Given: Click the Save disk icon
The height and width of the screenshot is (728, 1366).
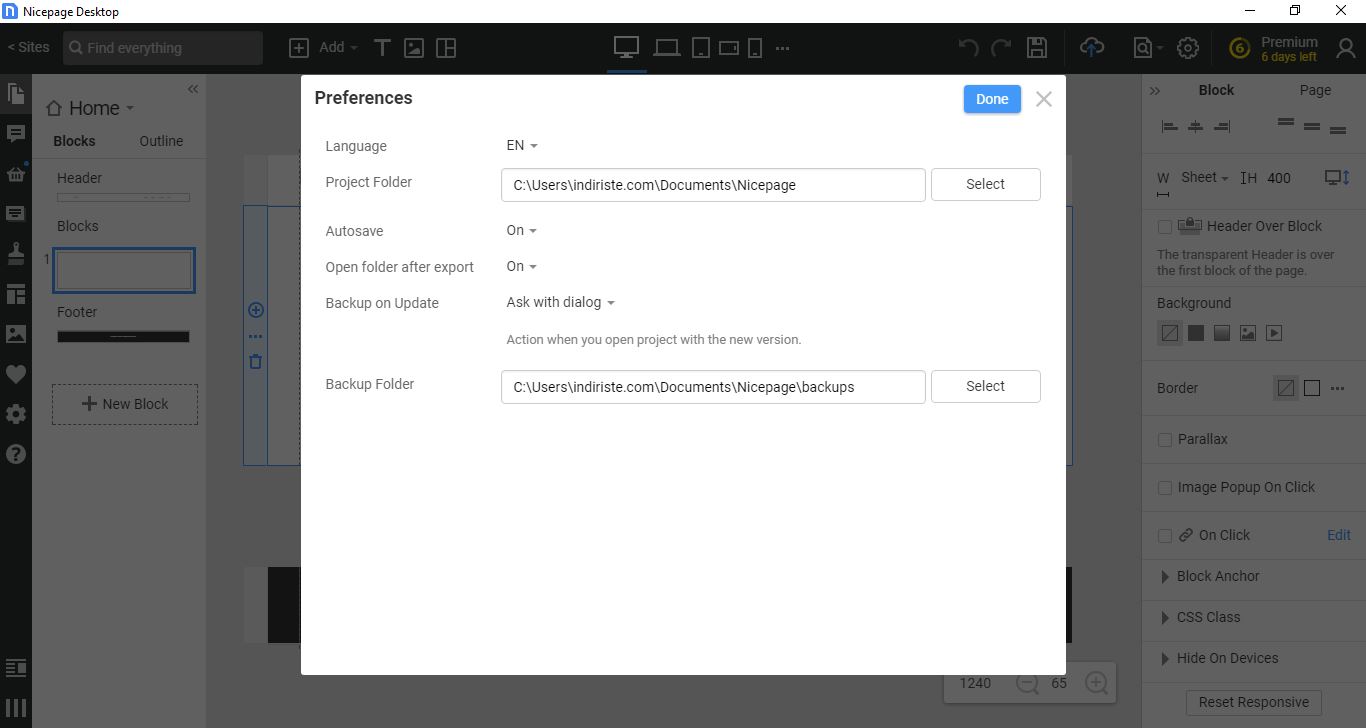Looking at the screenshot, I should pyautogui.click(x=1037, y=47).
